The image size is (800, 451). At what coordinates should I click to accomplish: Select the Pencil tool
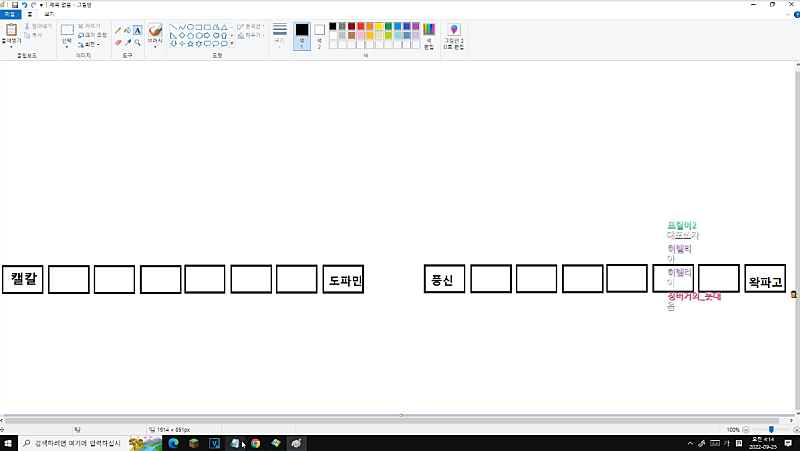tap(118, 31)
